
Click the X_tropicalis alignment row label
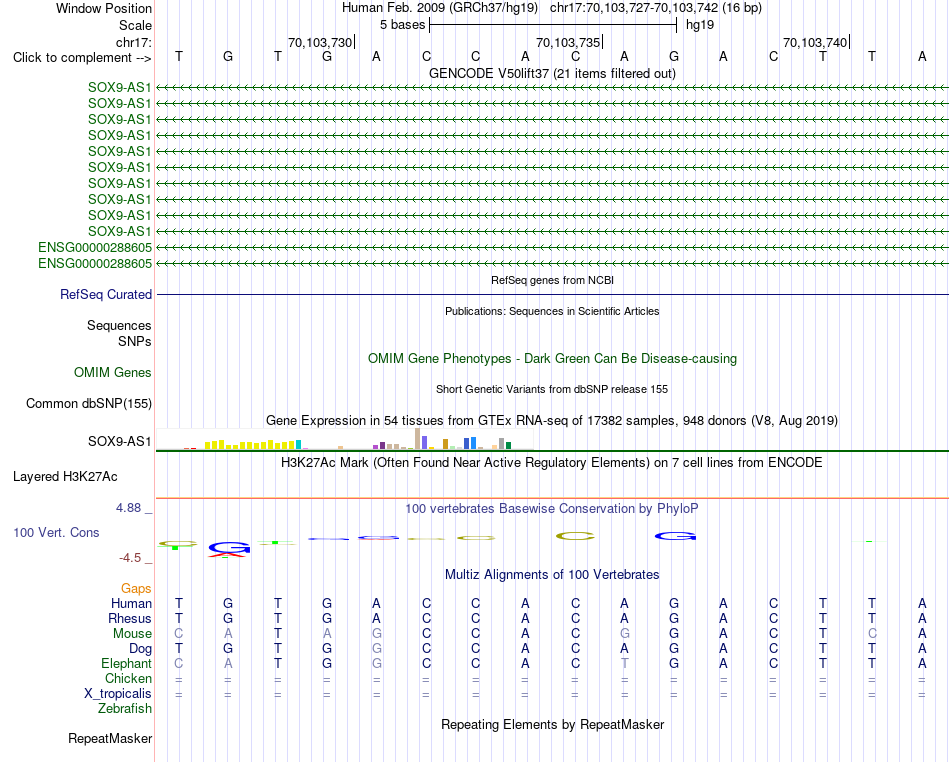point(118,694)
